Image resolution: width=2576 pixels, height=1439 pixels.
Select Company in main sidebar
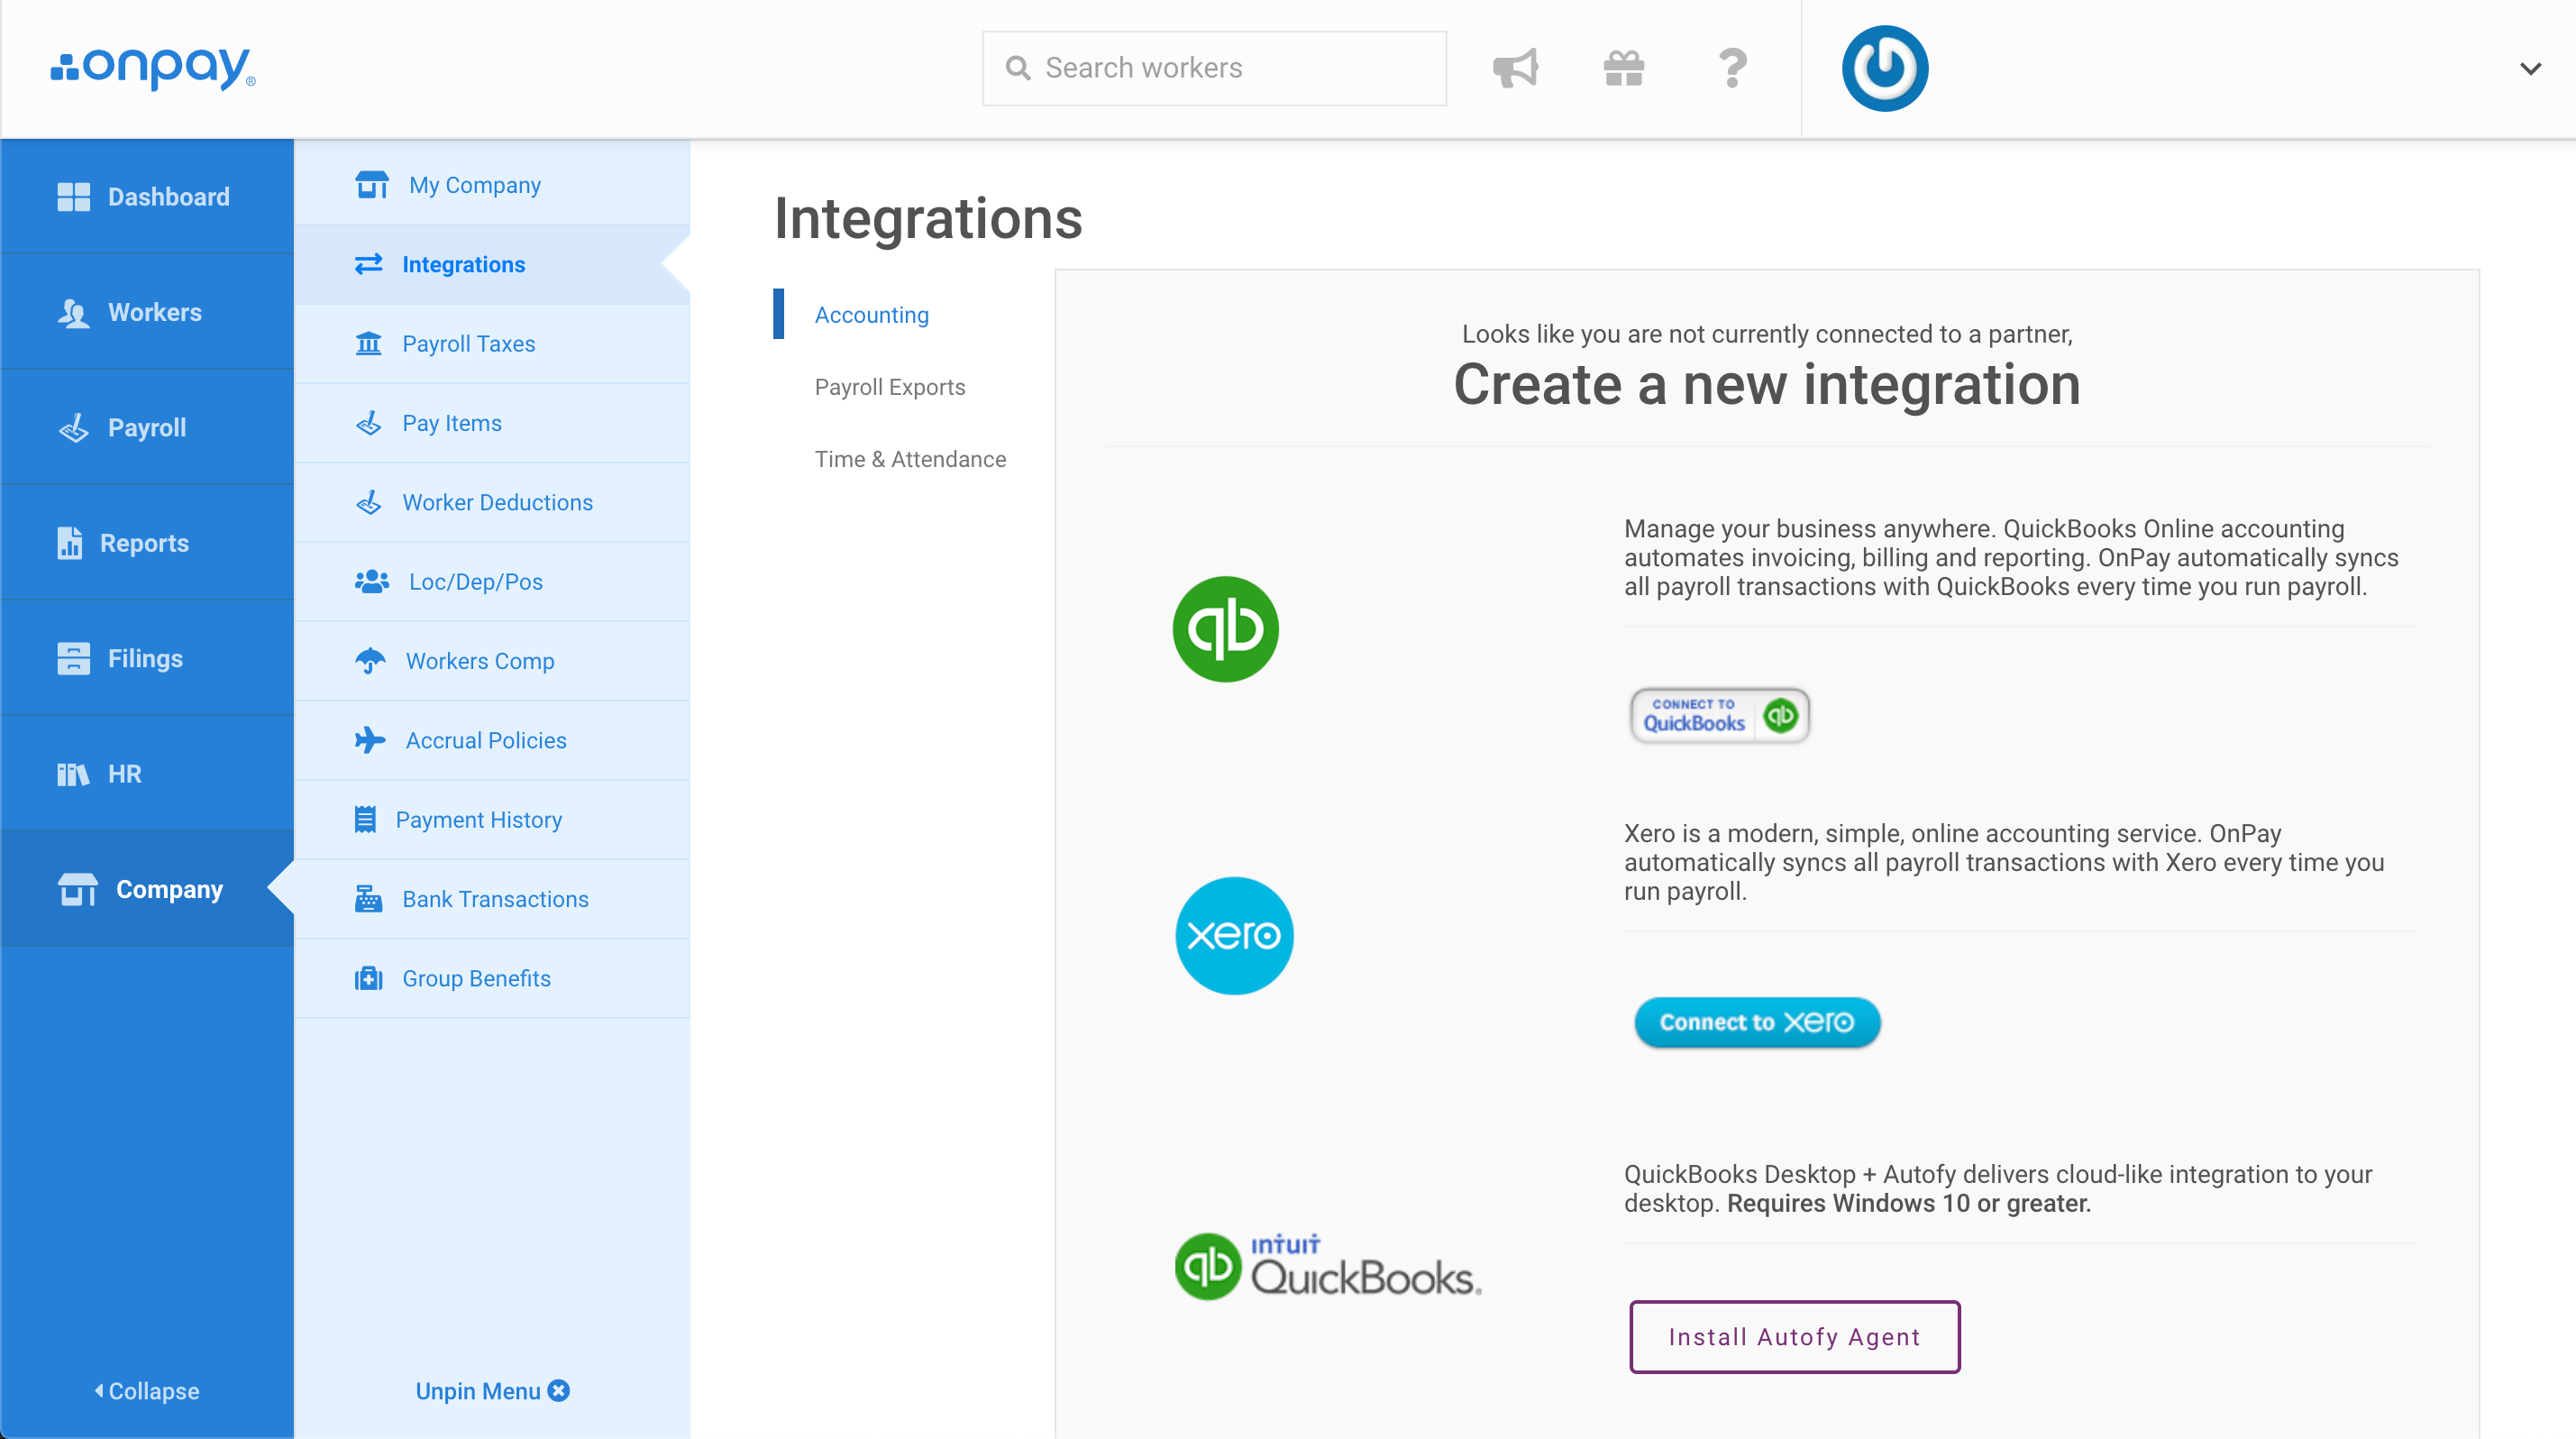tap(147, 889)
